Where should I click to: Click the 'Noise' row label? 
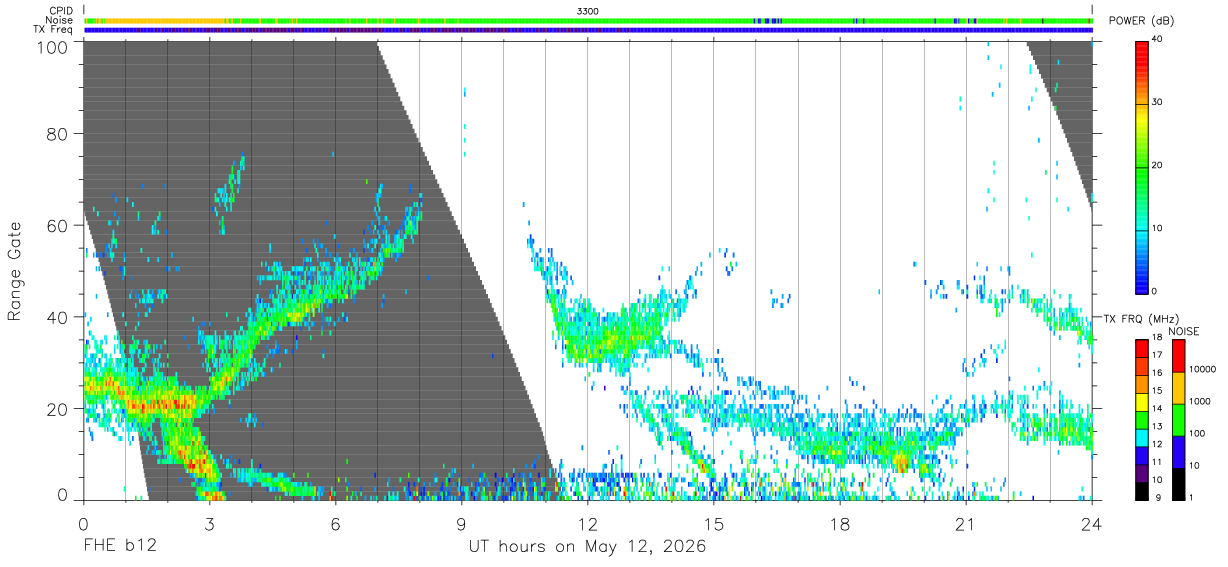pos(59,20)
